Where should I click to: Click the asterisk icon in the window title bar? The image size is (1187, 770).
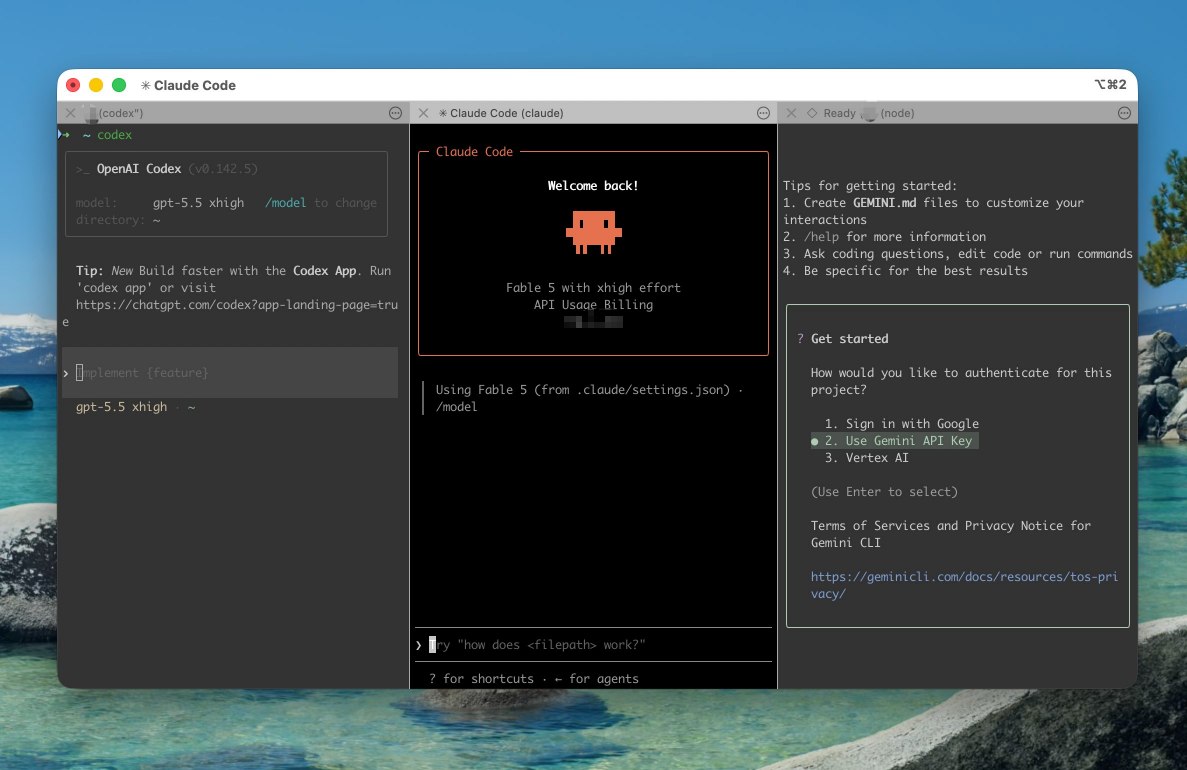pos(145,86)
